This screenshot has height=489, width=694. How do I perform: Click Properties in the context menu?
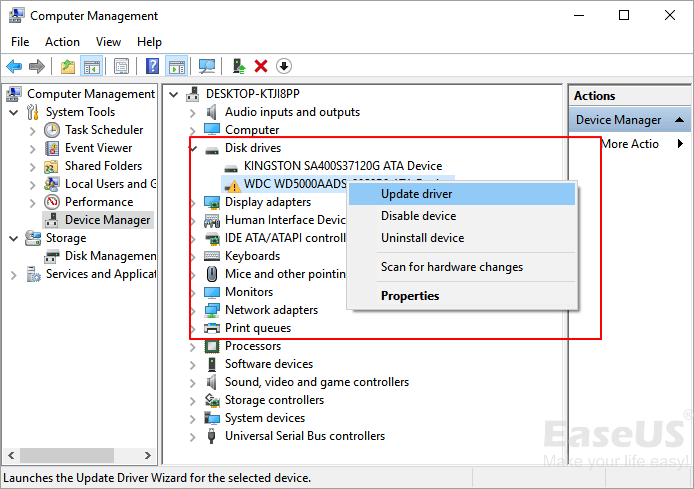click(x=409, y=296)
